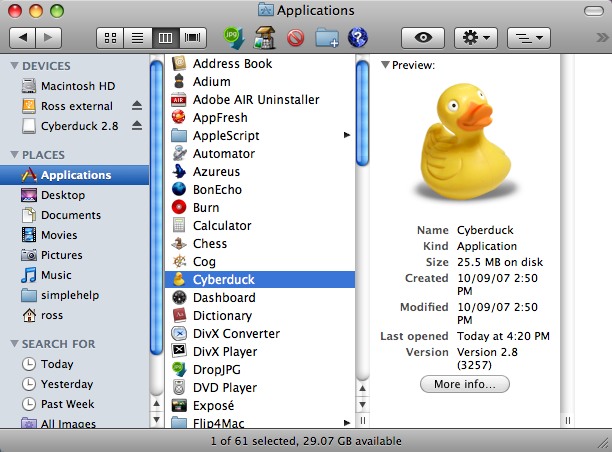Image resolution: width=612 pixels, height=452 pixels.
Task: Select the Past Week saved search
Action: click(74, 404)
